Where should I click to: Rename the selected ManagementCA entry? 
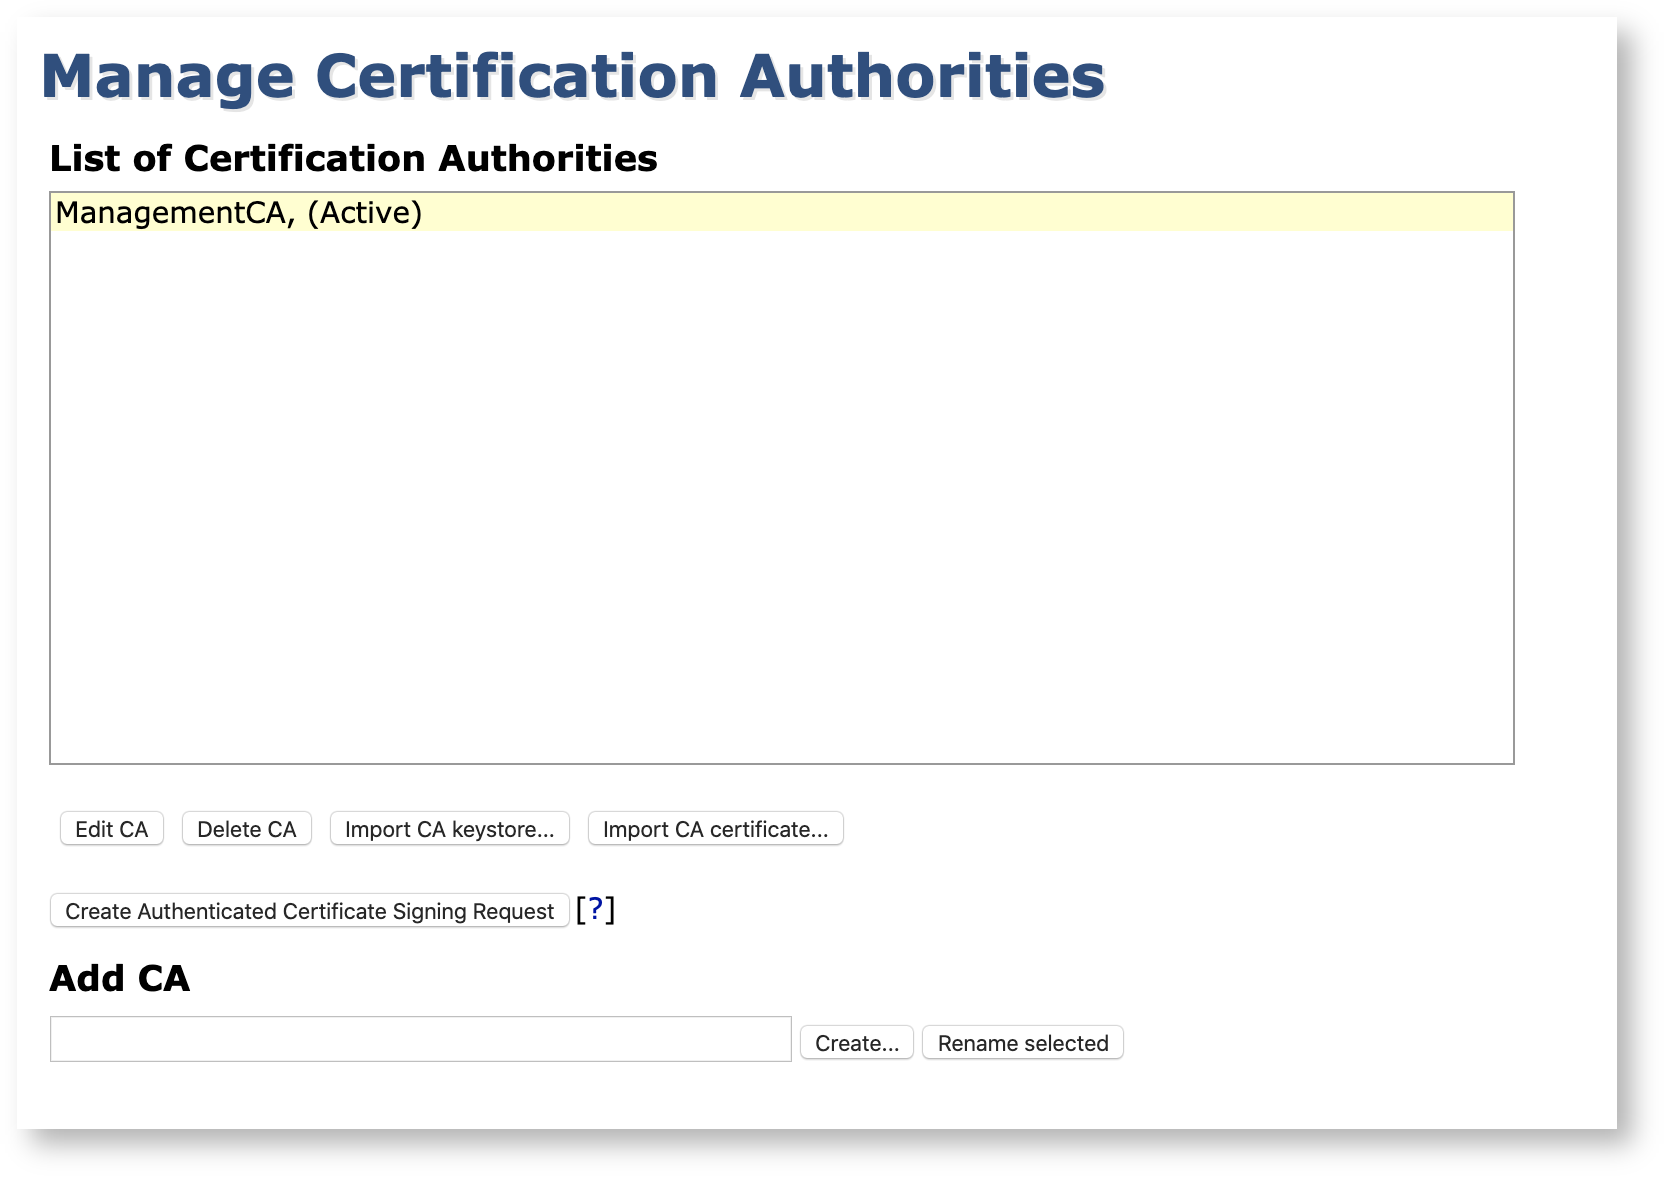1022,1043
